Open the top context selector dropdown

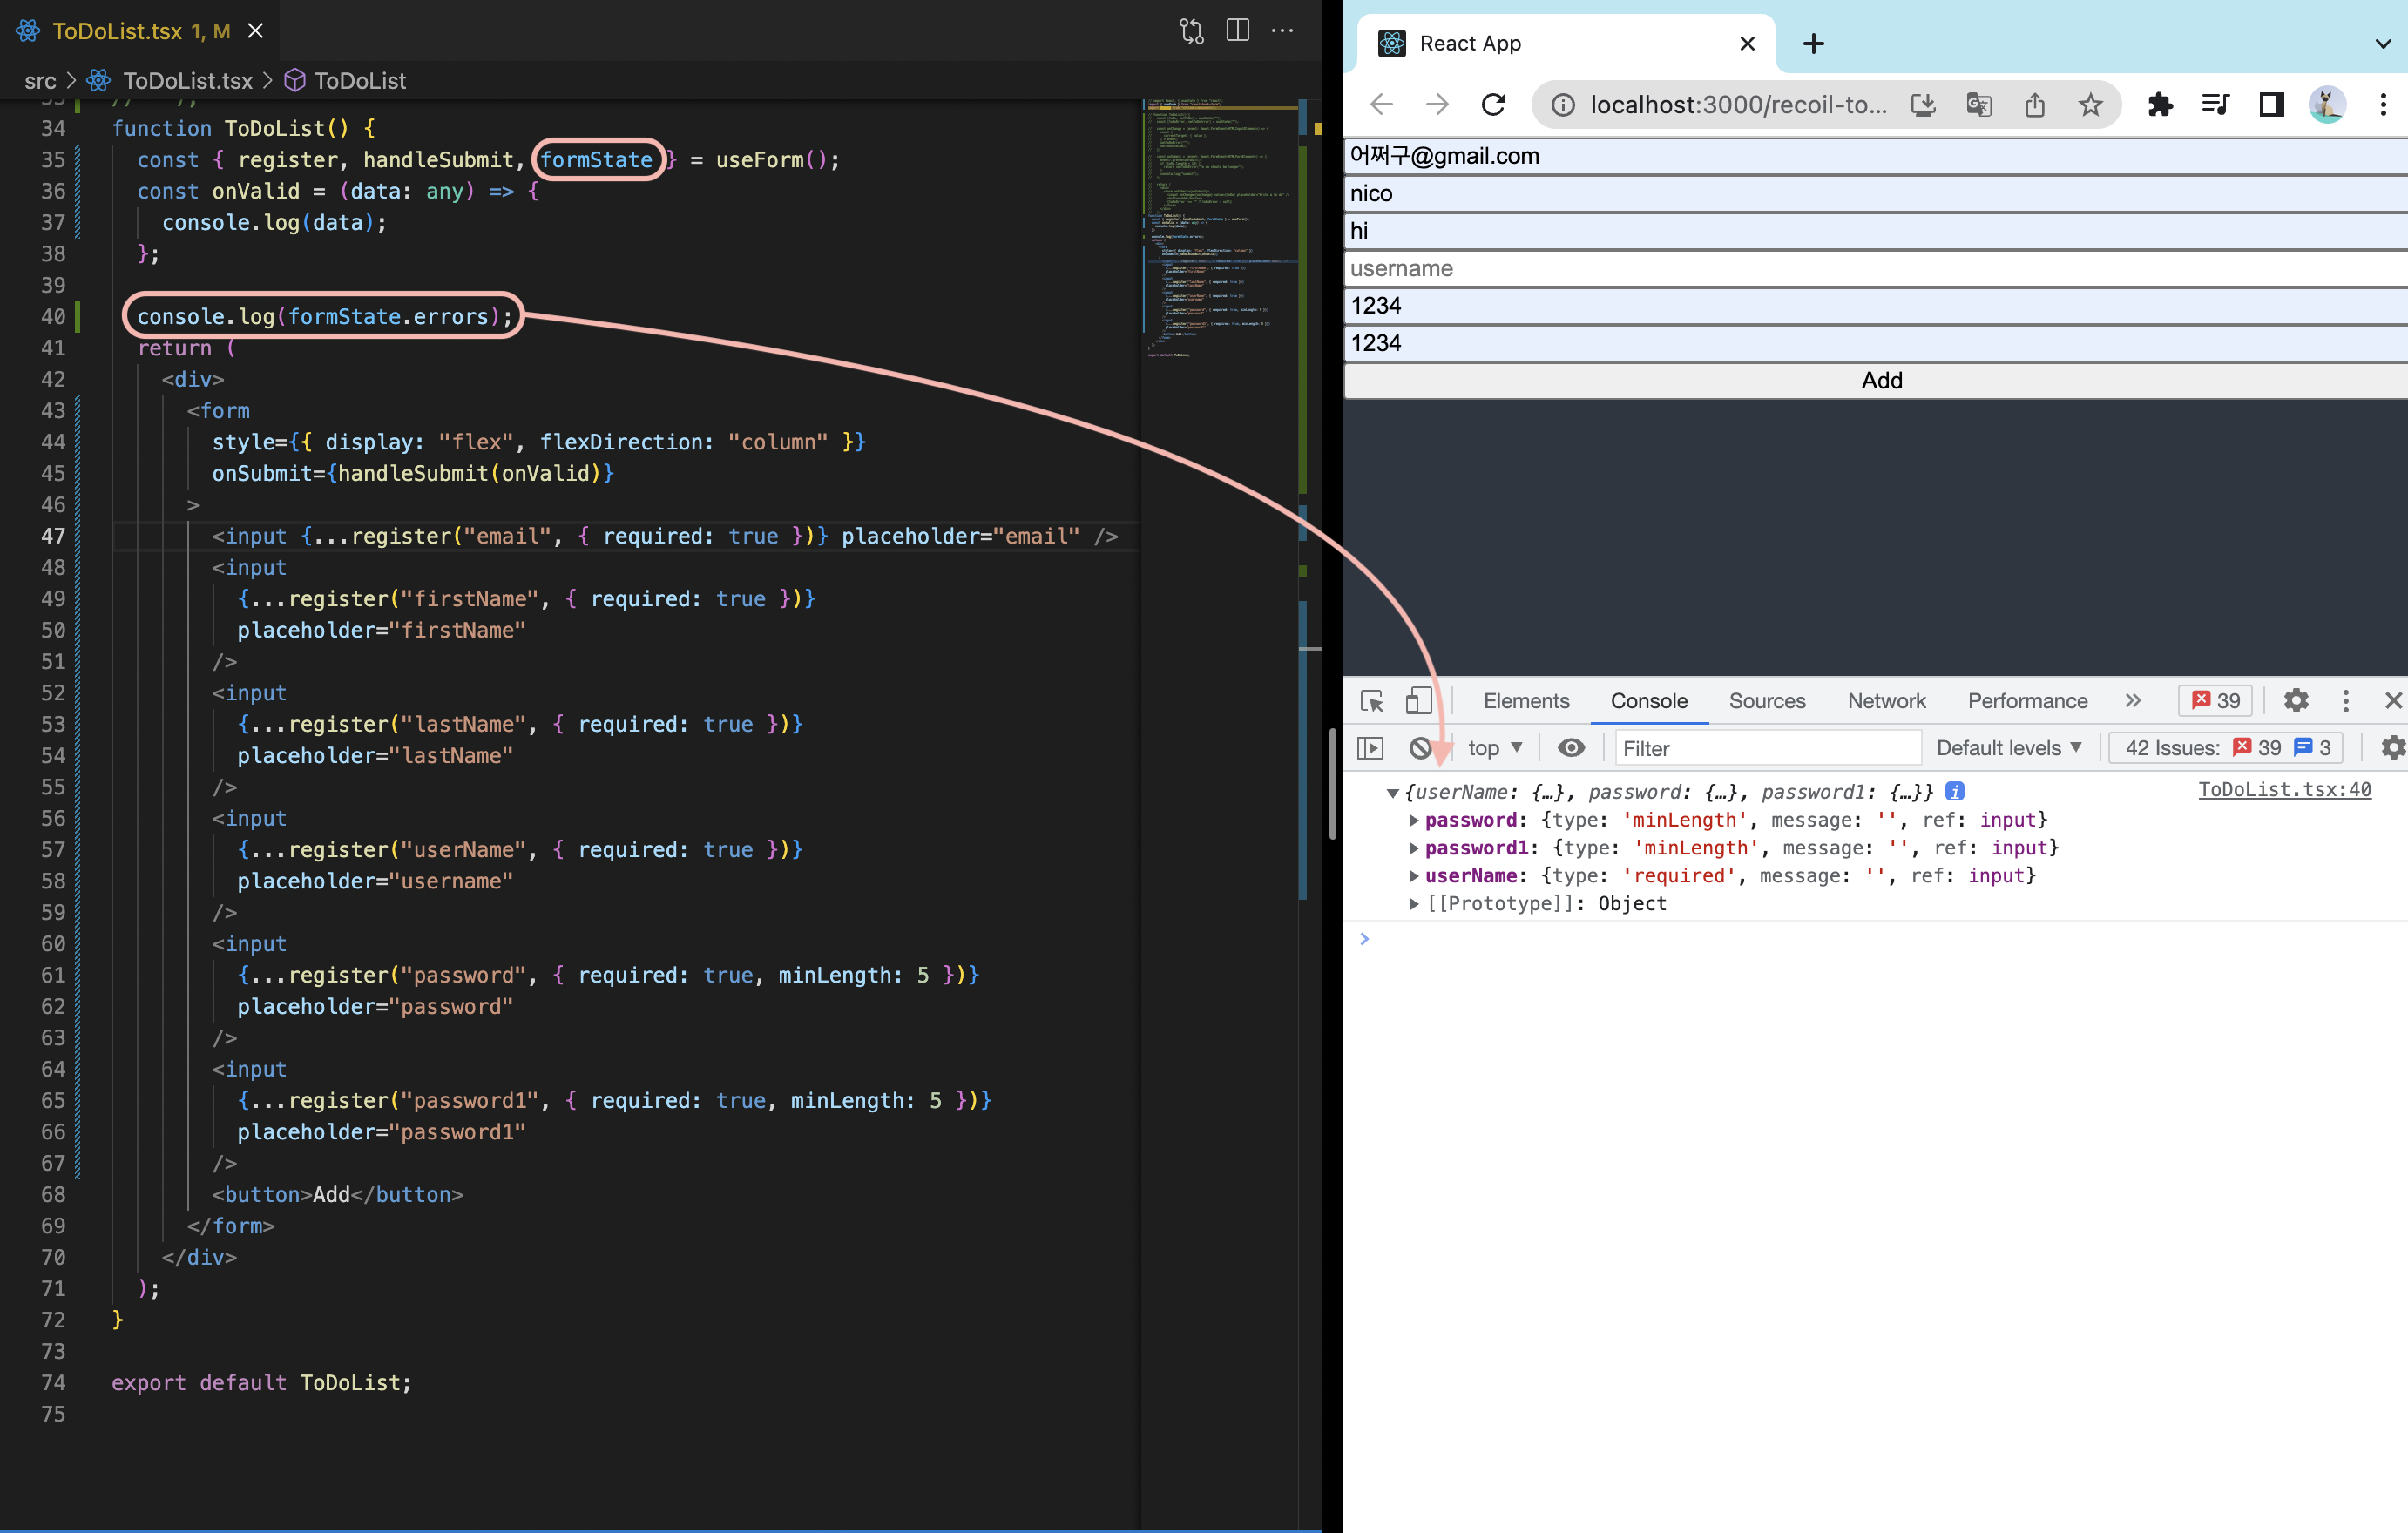coord(1494,748)
